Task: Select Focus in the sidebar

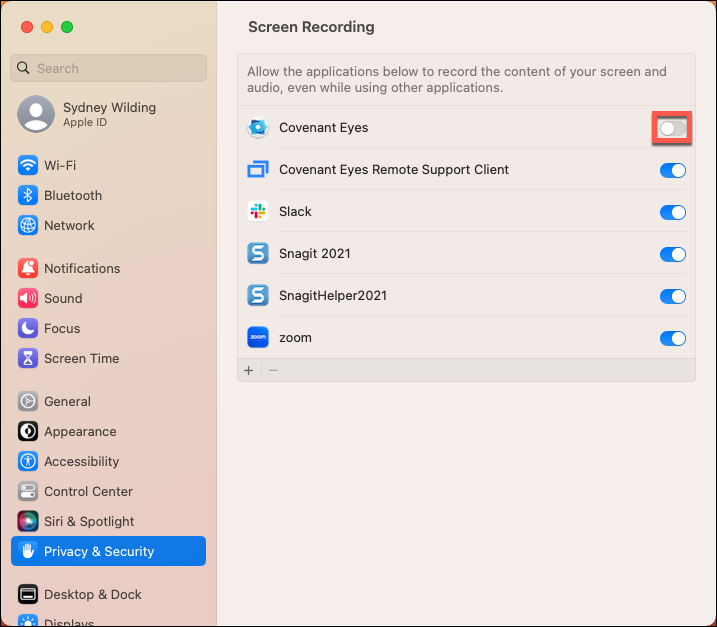Action: pos(108,328)
